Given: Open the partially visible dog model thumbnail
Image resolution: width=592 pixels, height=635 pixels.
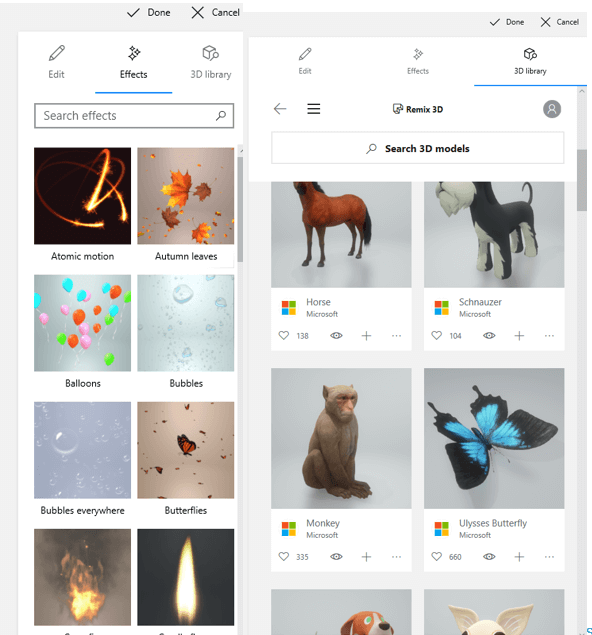Looking at the screenshot, I should pos(341,612).
